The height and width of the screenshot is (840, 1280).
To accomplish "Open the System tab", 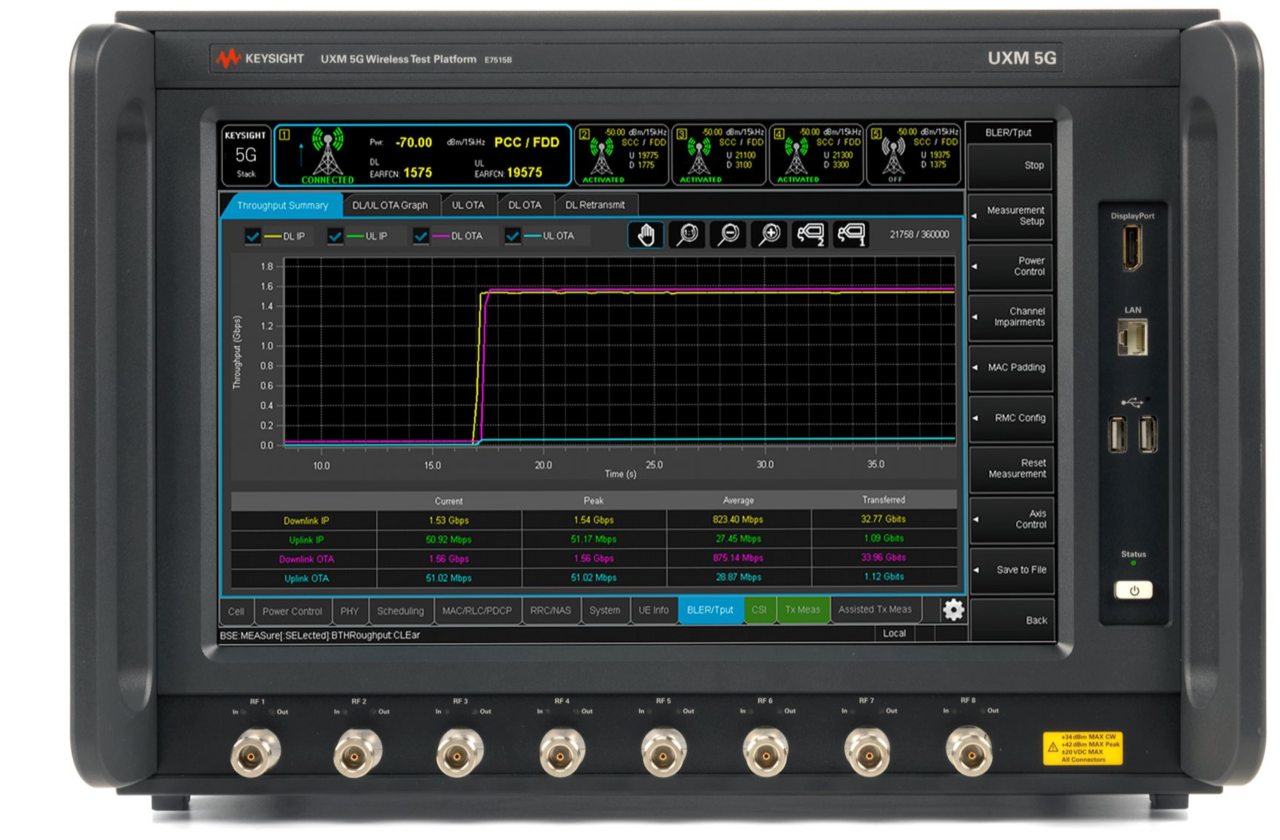I will pyautogui.click(x=605, y=610).
